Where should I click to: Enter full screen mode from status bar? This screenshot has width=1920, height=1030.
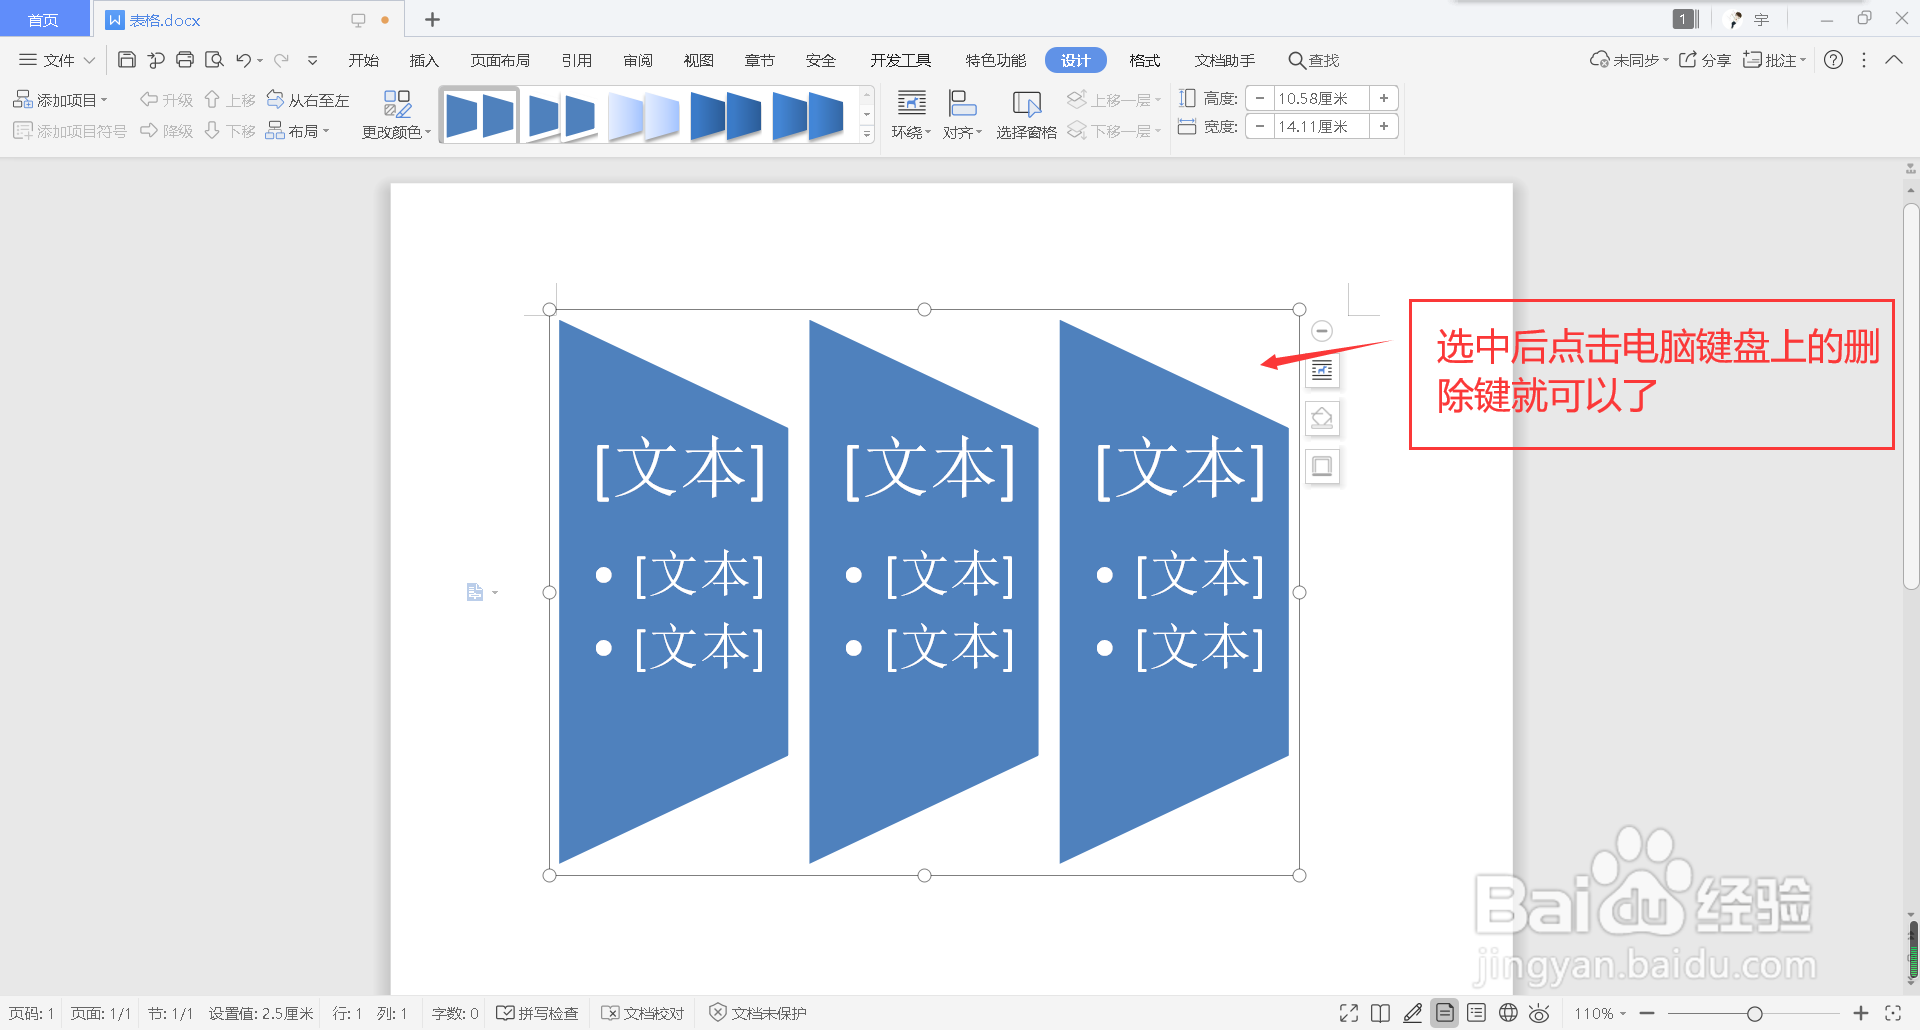(1349, 1013)
